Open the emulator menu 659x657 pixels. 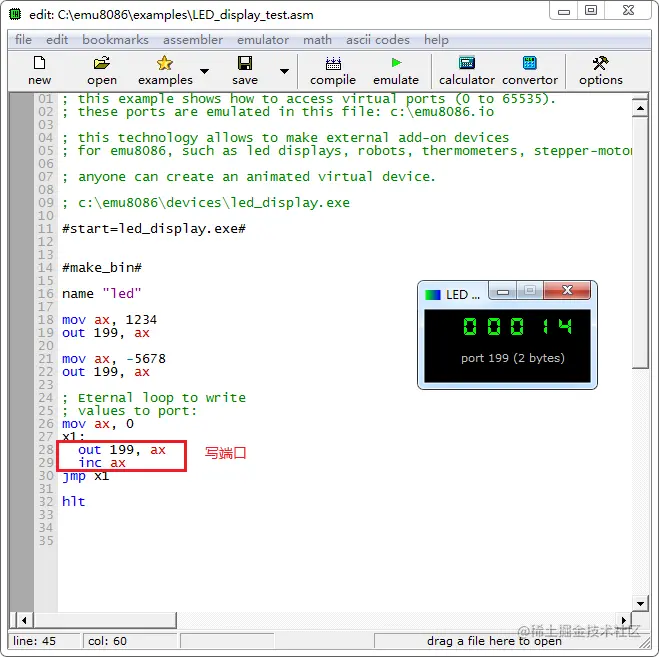(x=263, y=40)
